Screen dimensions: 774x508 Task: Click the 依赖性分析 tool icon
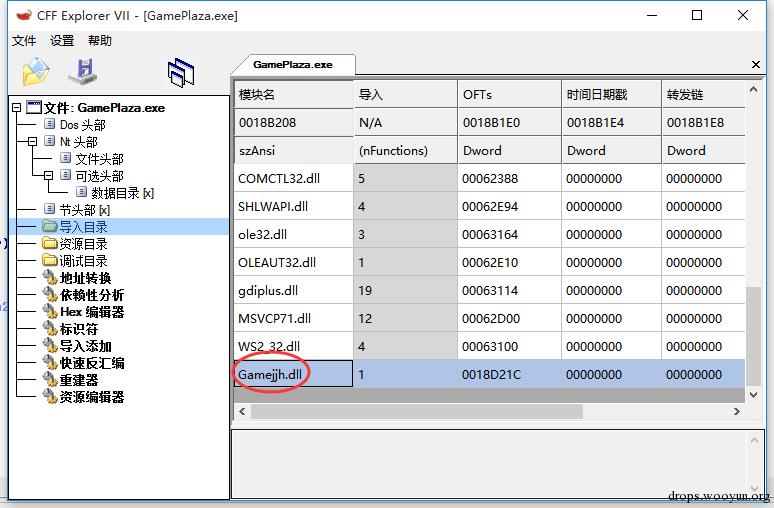(x=50, y=295)
